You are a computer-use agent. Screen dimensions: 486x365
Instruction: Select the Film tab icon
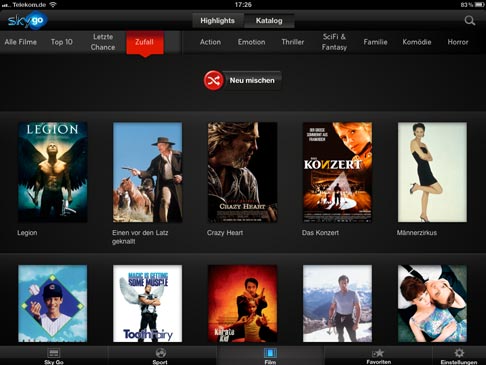(x=270, y=353)
